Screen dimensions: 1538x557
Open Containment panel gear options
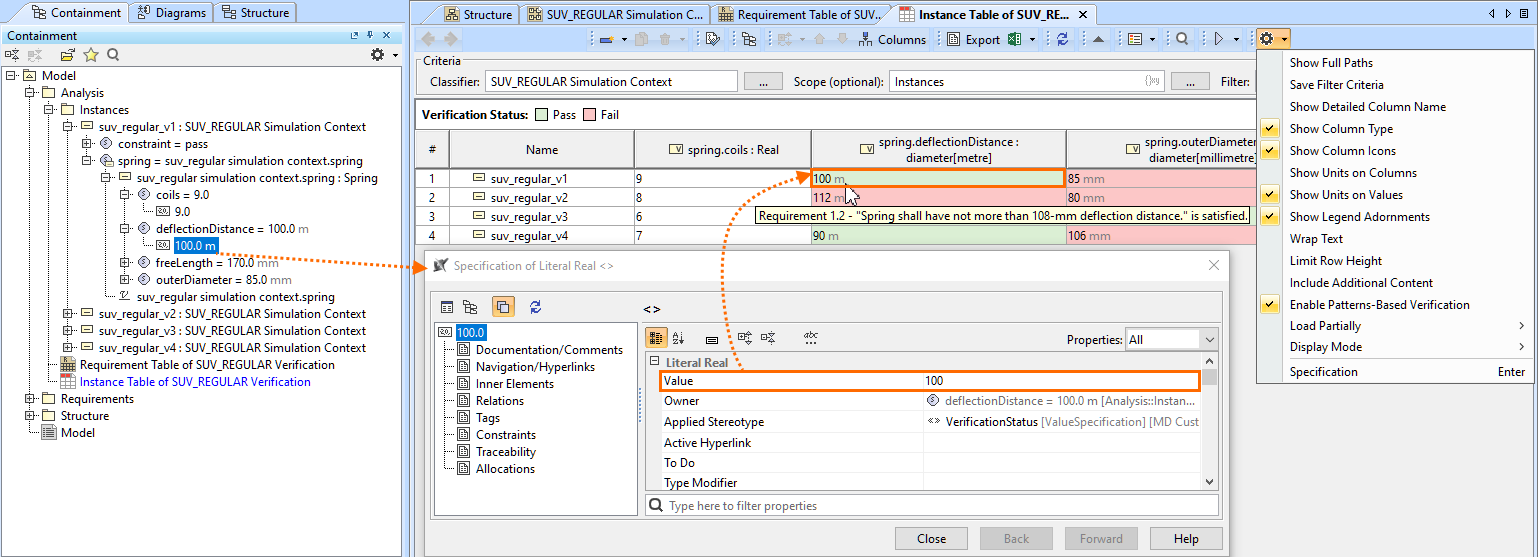tap(378, 55)
